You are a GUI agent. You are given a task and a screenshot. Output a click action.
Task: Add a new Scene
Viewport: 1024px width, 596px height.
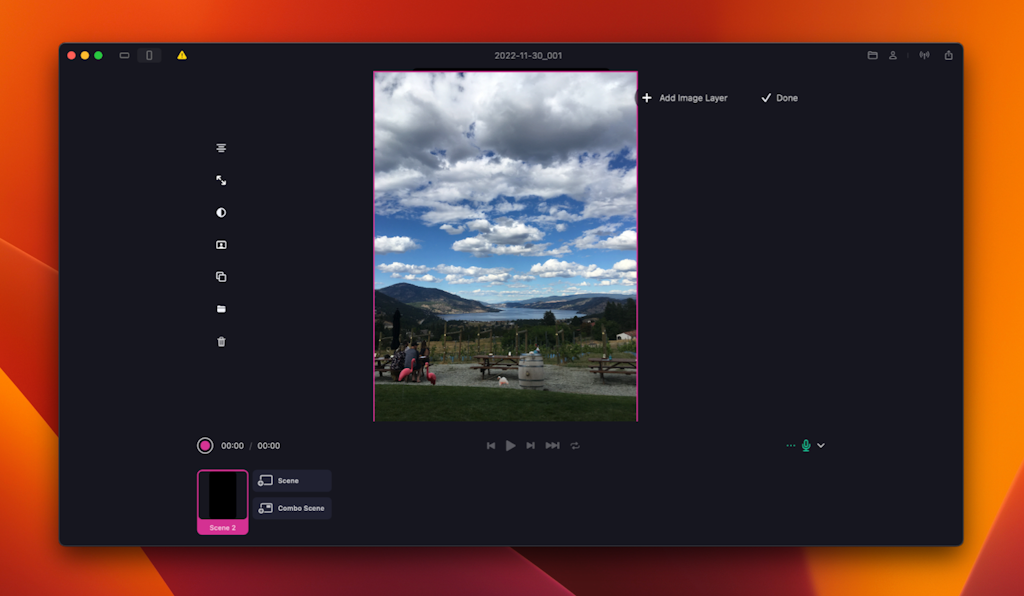(x=291, y=480)
